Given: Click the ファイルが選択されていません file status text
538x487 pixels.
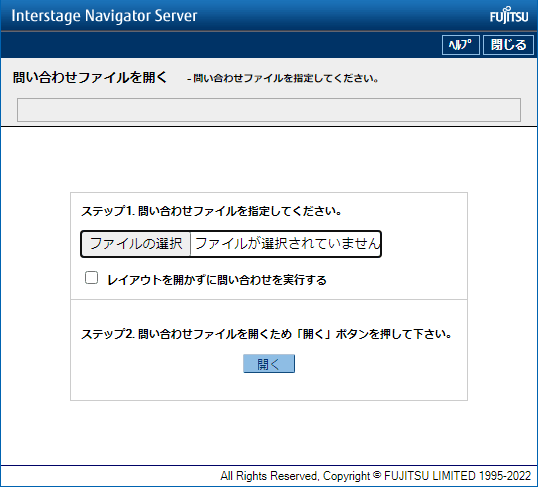Looking at the screenshot, I should pyautogui.click(x=287, y=244).
